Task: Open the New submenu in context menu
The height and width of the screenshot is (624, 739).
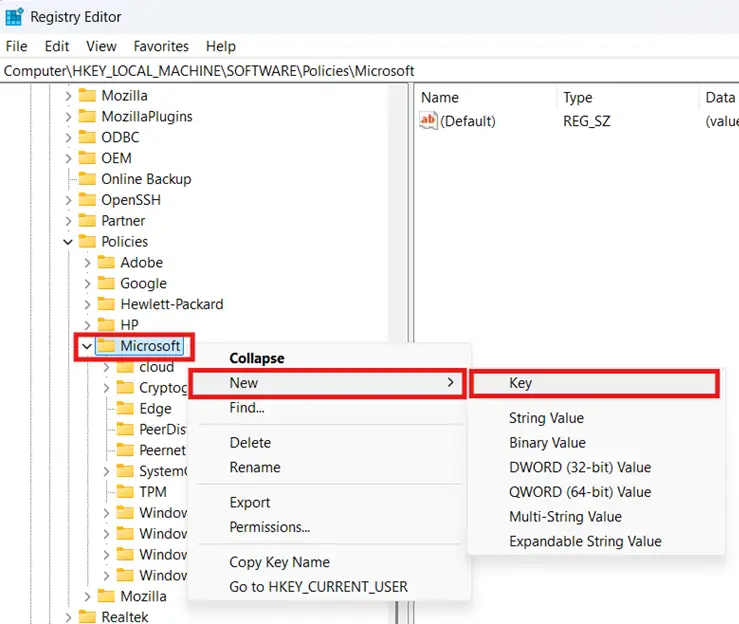Action: [x=328, y=383]
